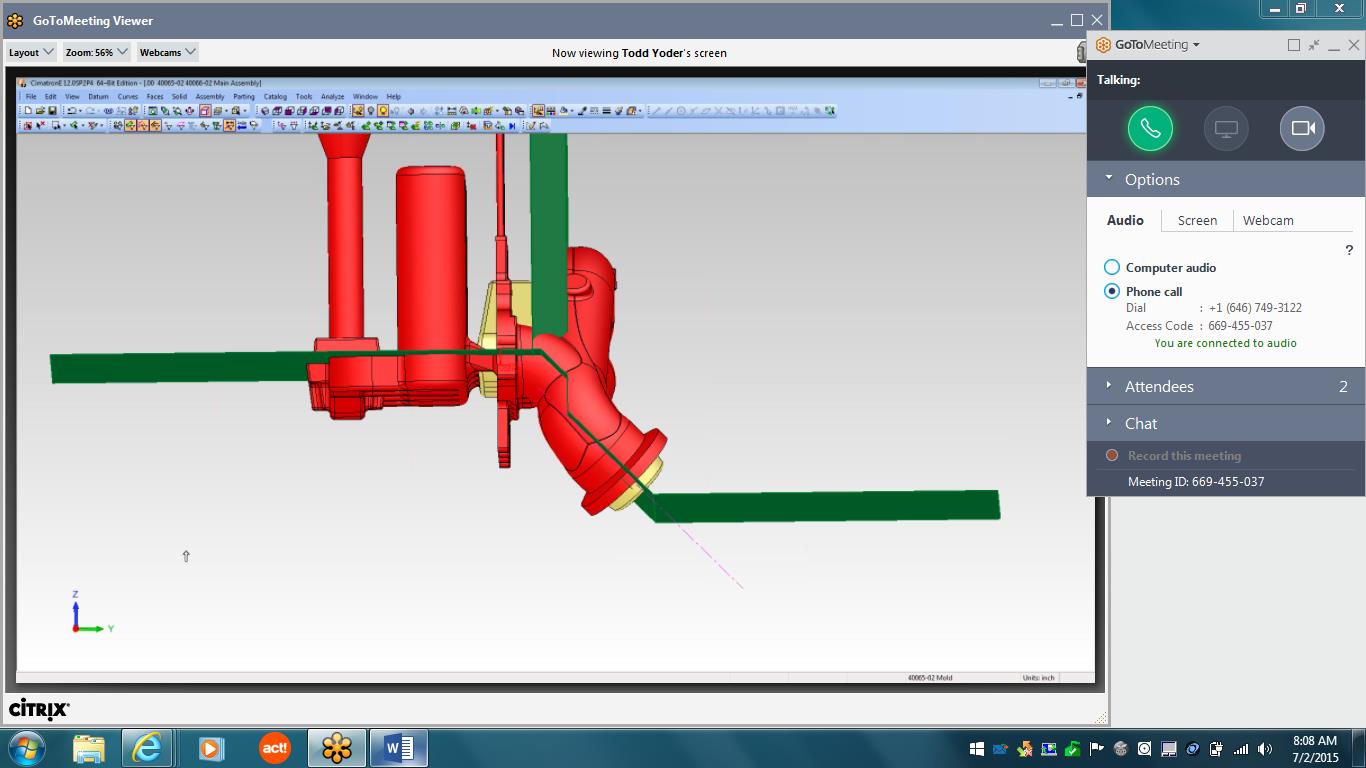Switch to the Webcam tab

click(1268, 220)
